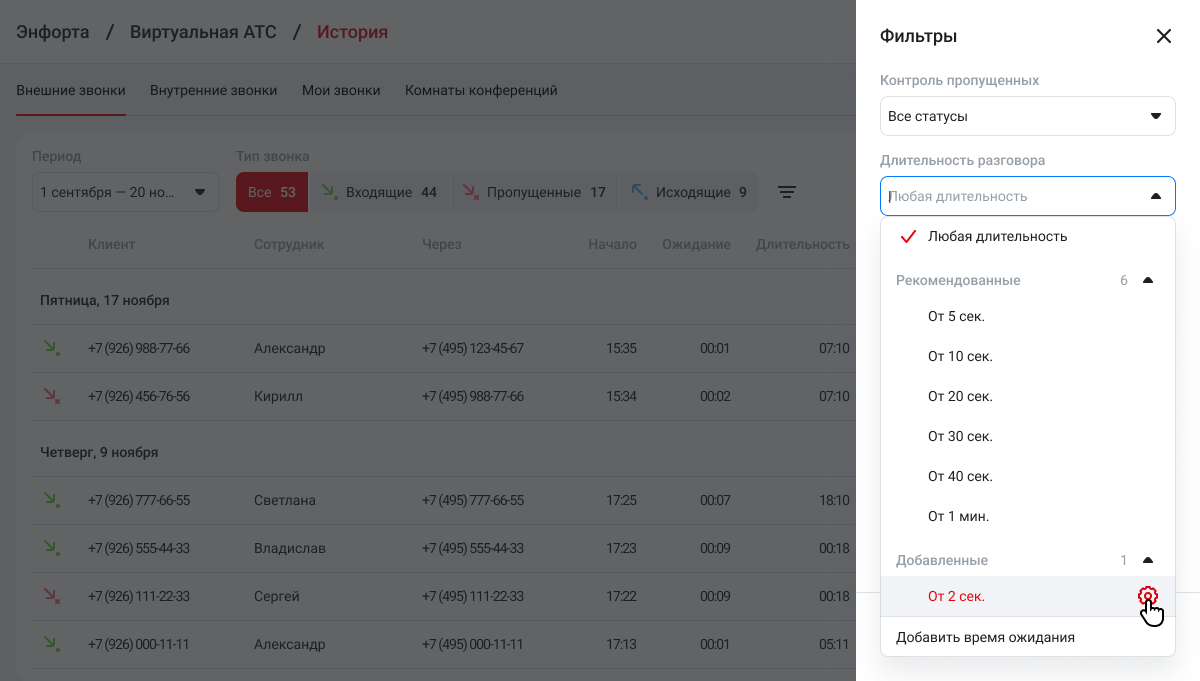Viewport: 1200px width, 681px height.
Task: Switch to the Внутренние звонки tab
Action: 213,90
